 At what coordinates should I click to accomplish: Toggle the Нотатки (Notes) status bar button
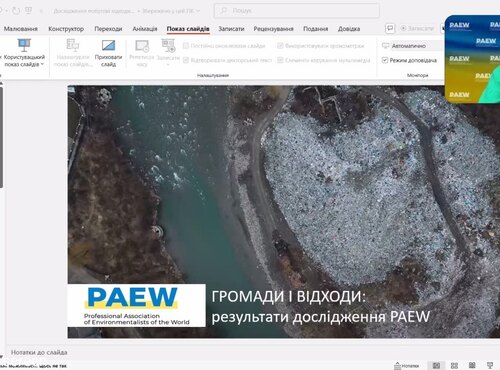pos(406,366)
